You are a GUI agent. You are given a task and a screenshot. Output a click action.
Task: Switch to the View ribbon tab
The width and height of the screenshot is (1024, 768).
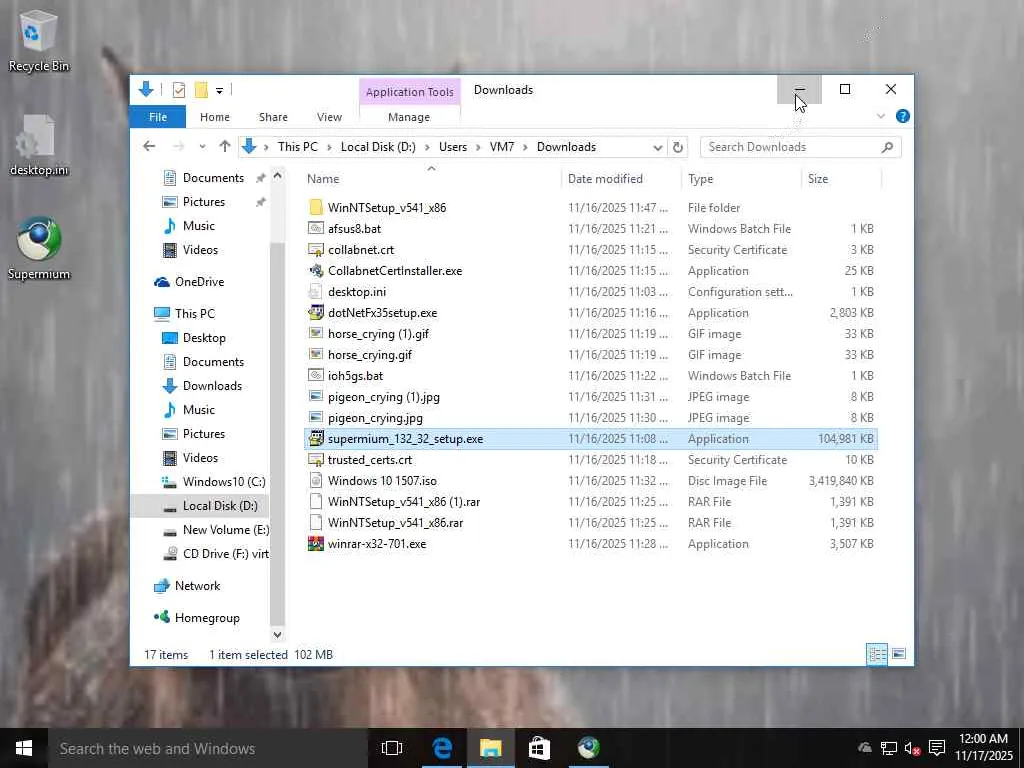point(329,117)
